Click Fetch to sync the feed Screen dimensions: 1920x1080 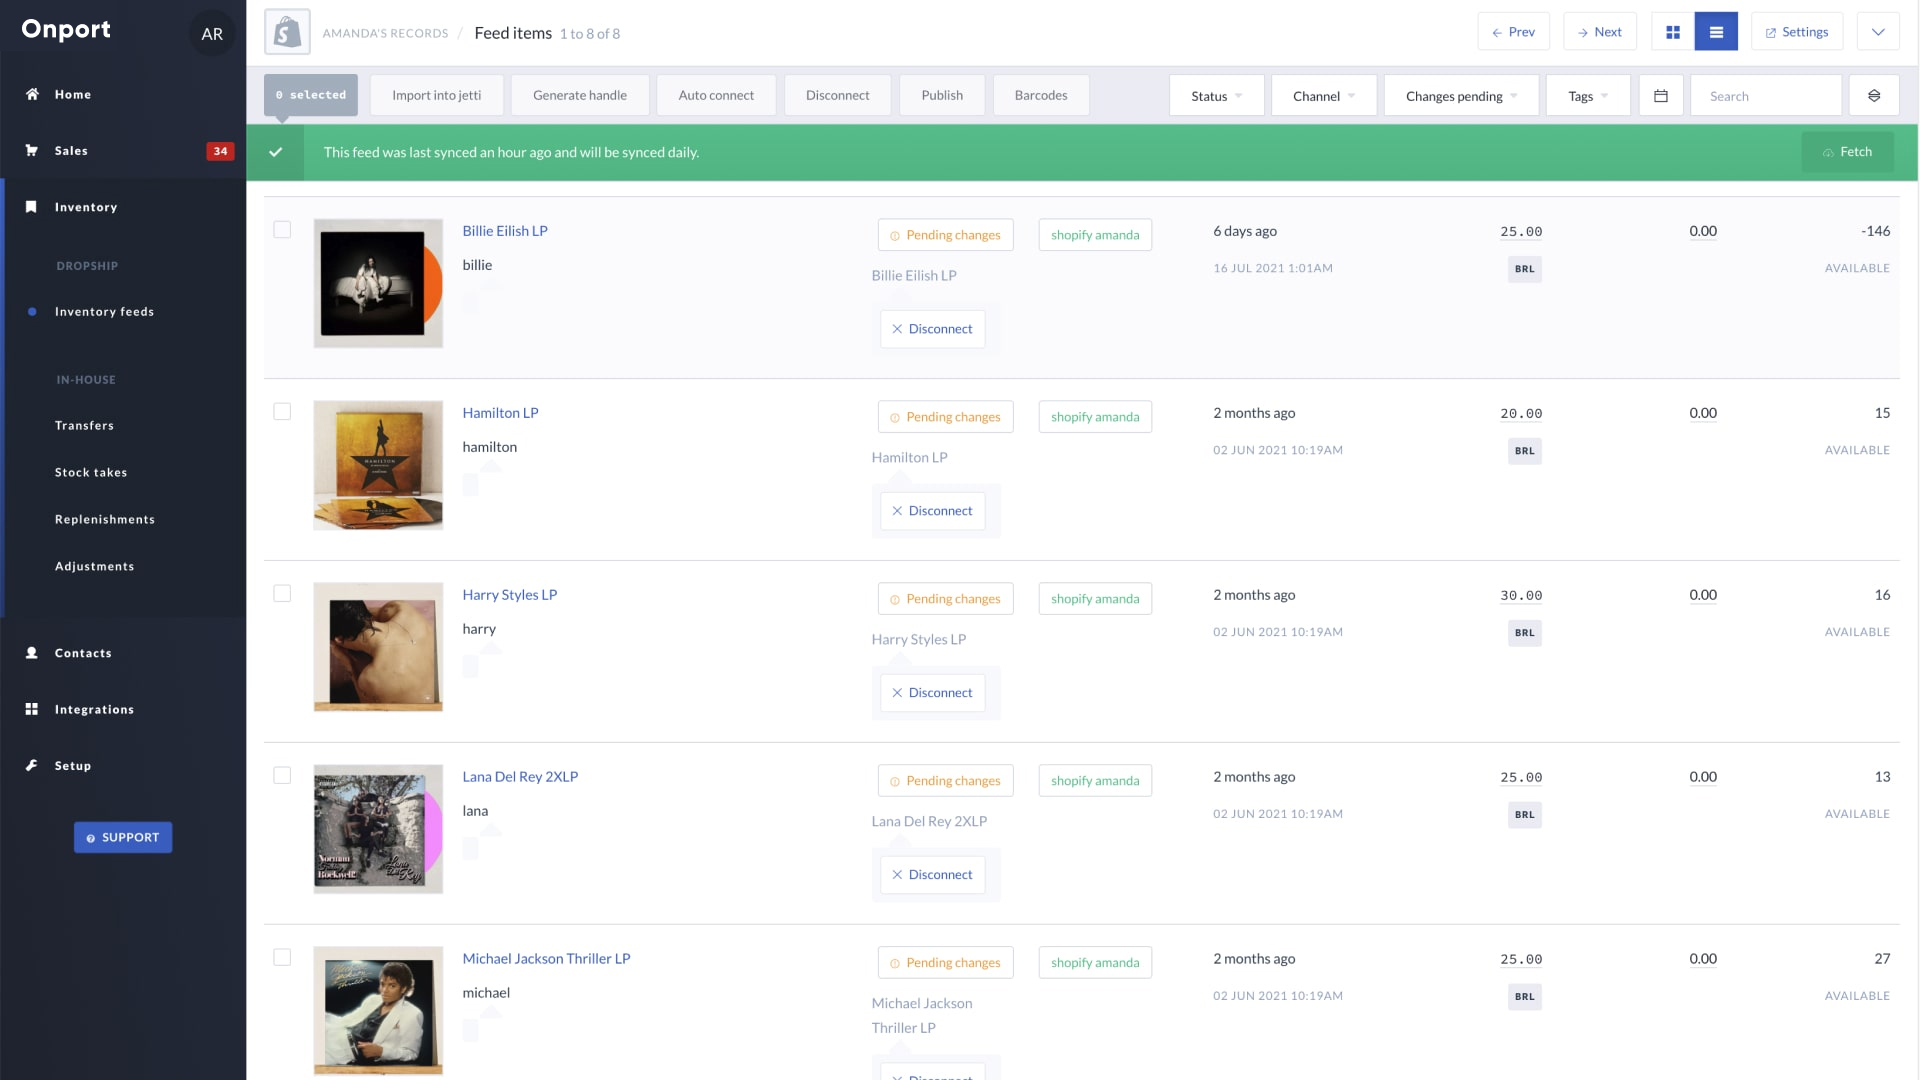[x=1847, y=152]
